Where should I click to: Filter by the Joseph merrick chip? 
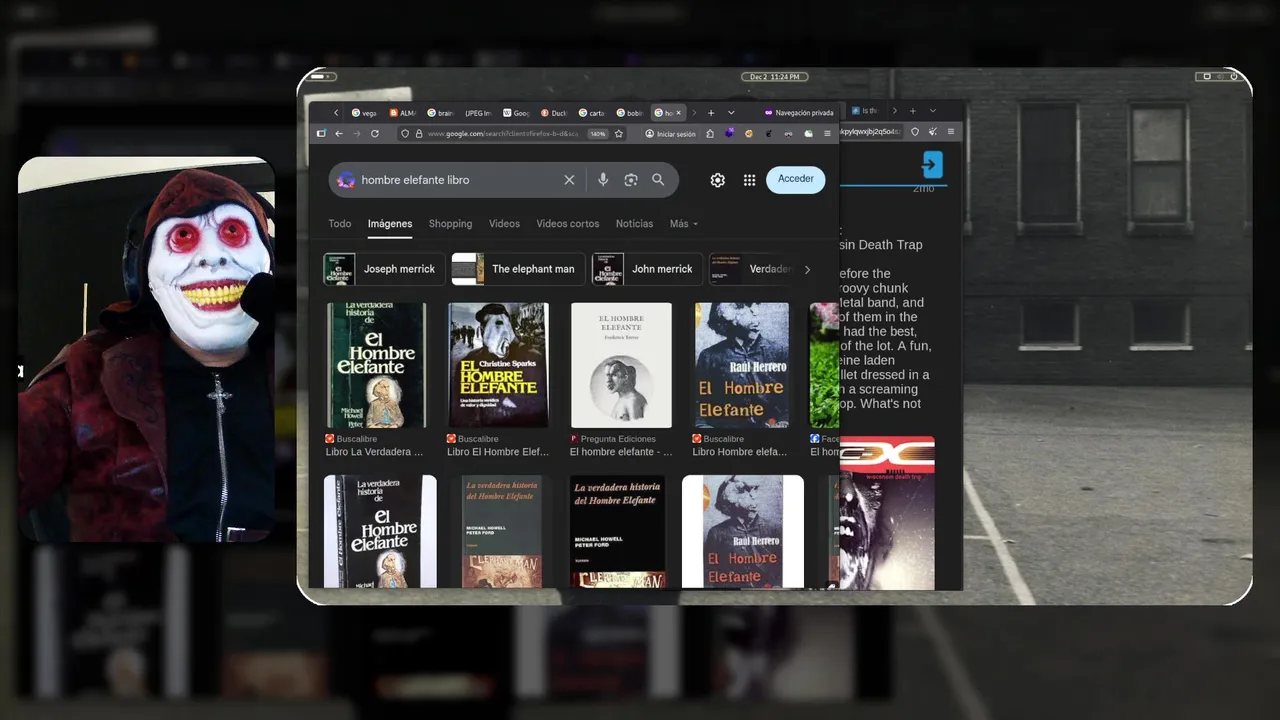(x=384, y=269)
